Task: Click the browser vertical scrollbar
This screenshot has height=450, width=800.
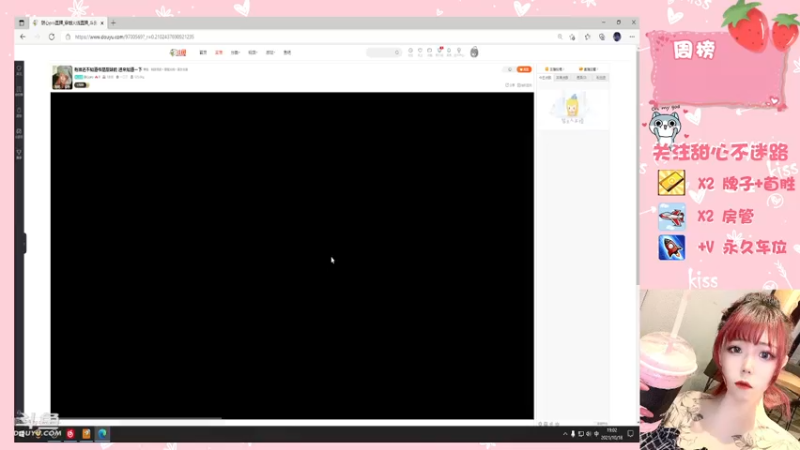Action: tap(637, 166)
